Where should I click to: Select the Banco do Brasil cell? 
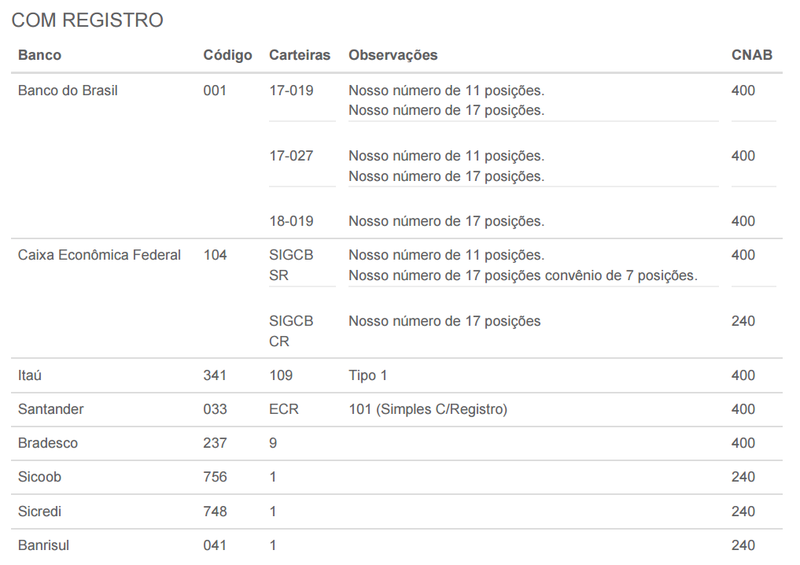pos(68,91)
